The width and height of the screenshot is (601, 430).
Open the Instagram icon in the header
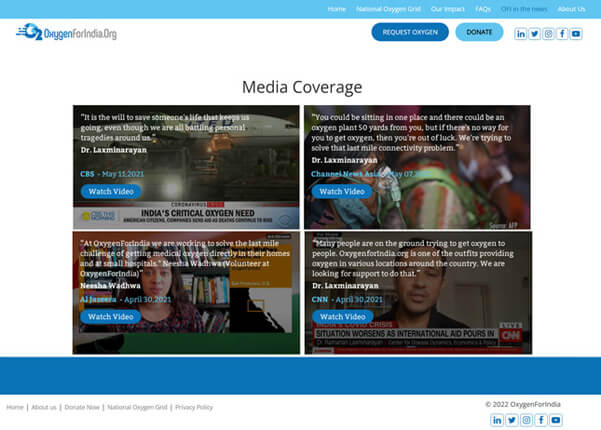(548, 33)
